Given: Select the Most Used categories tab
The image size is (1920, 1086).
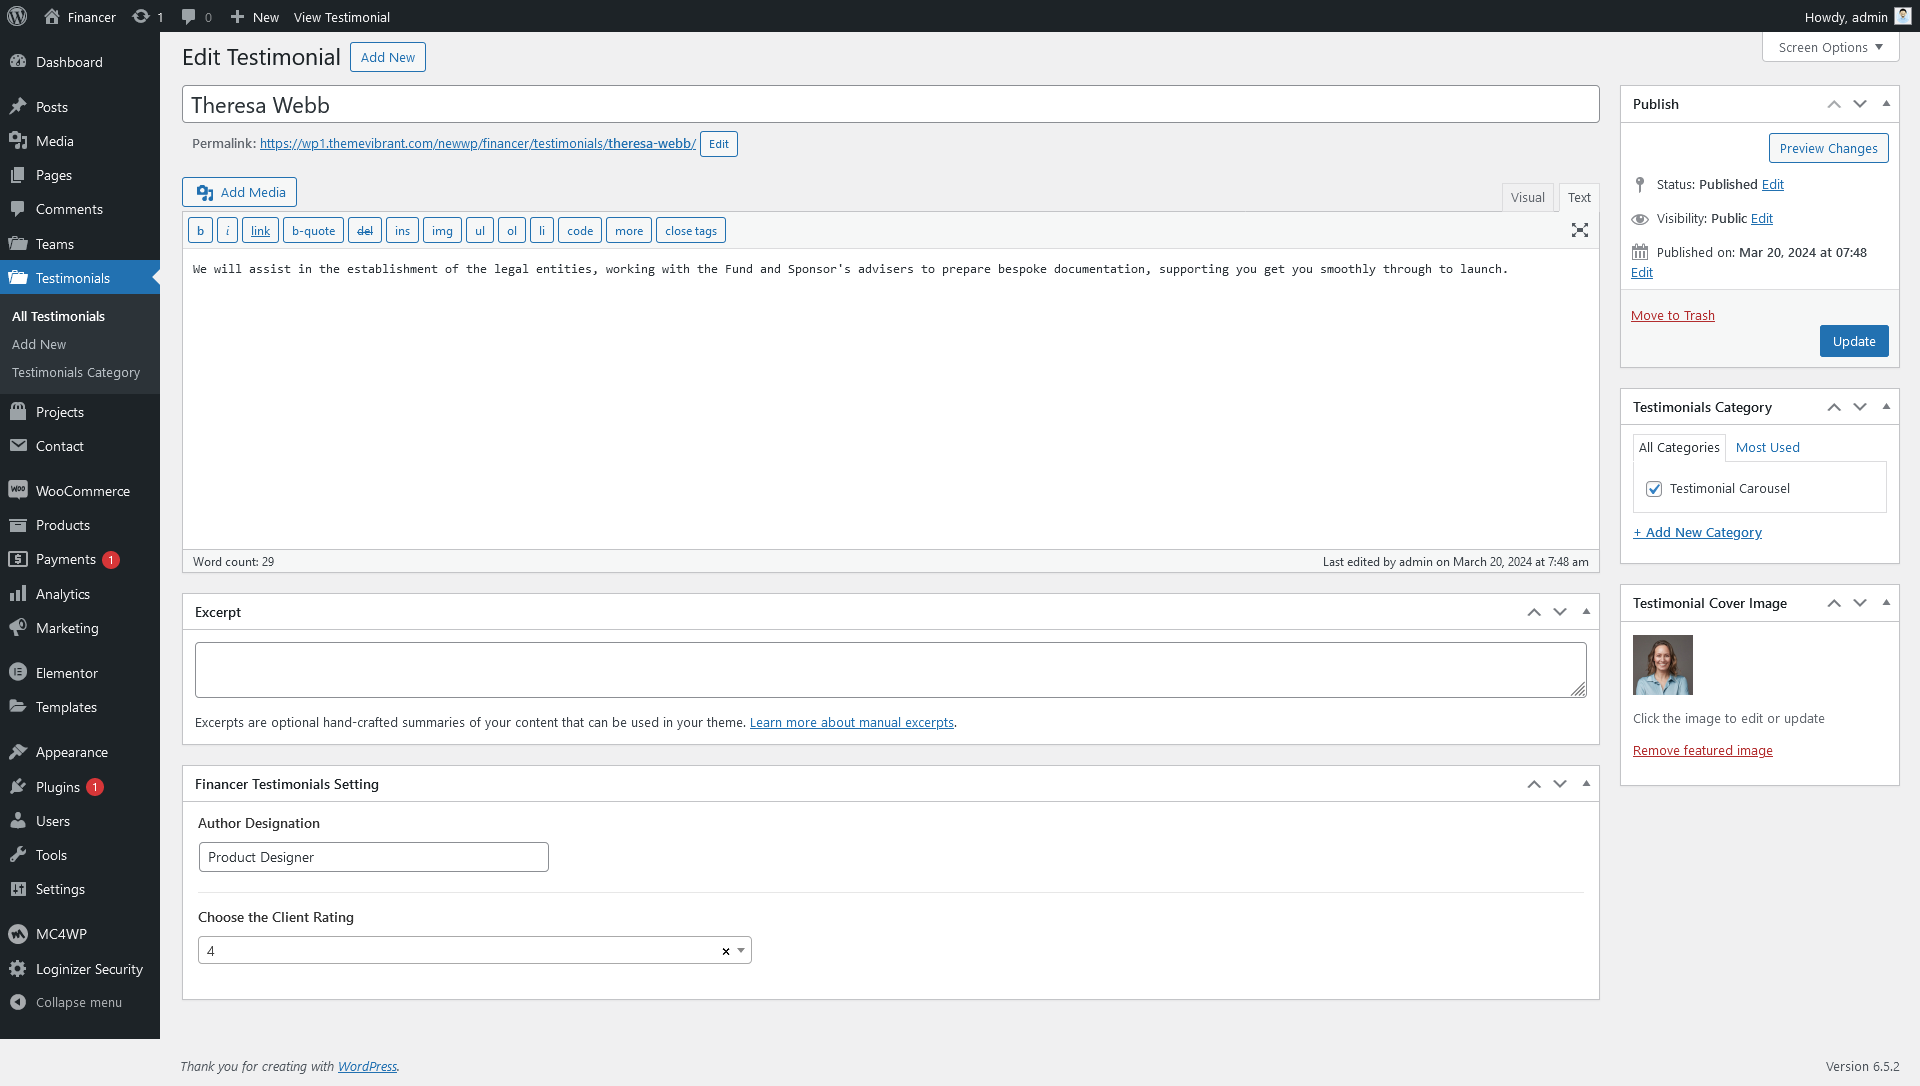Looking at the screenshot, I should (1767, 447).
